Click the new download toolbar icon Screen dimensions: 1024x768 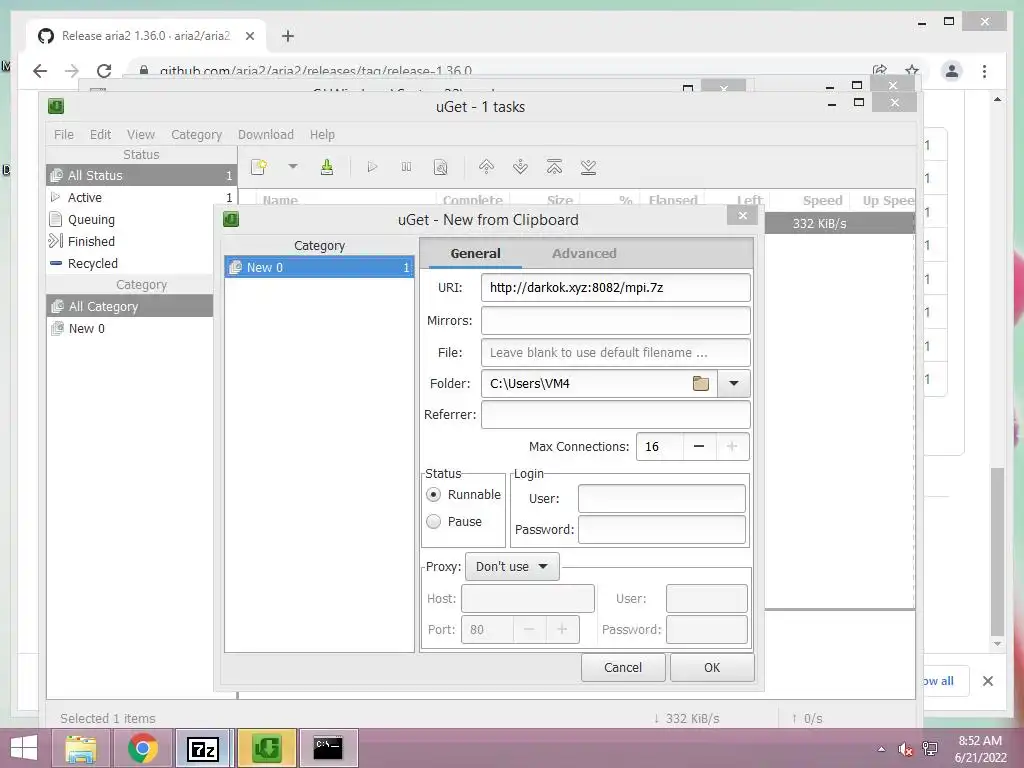(259, 167)
